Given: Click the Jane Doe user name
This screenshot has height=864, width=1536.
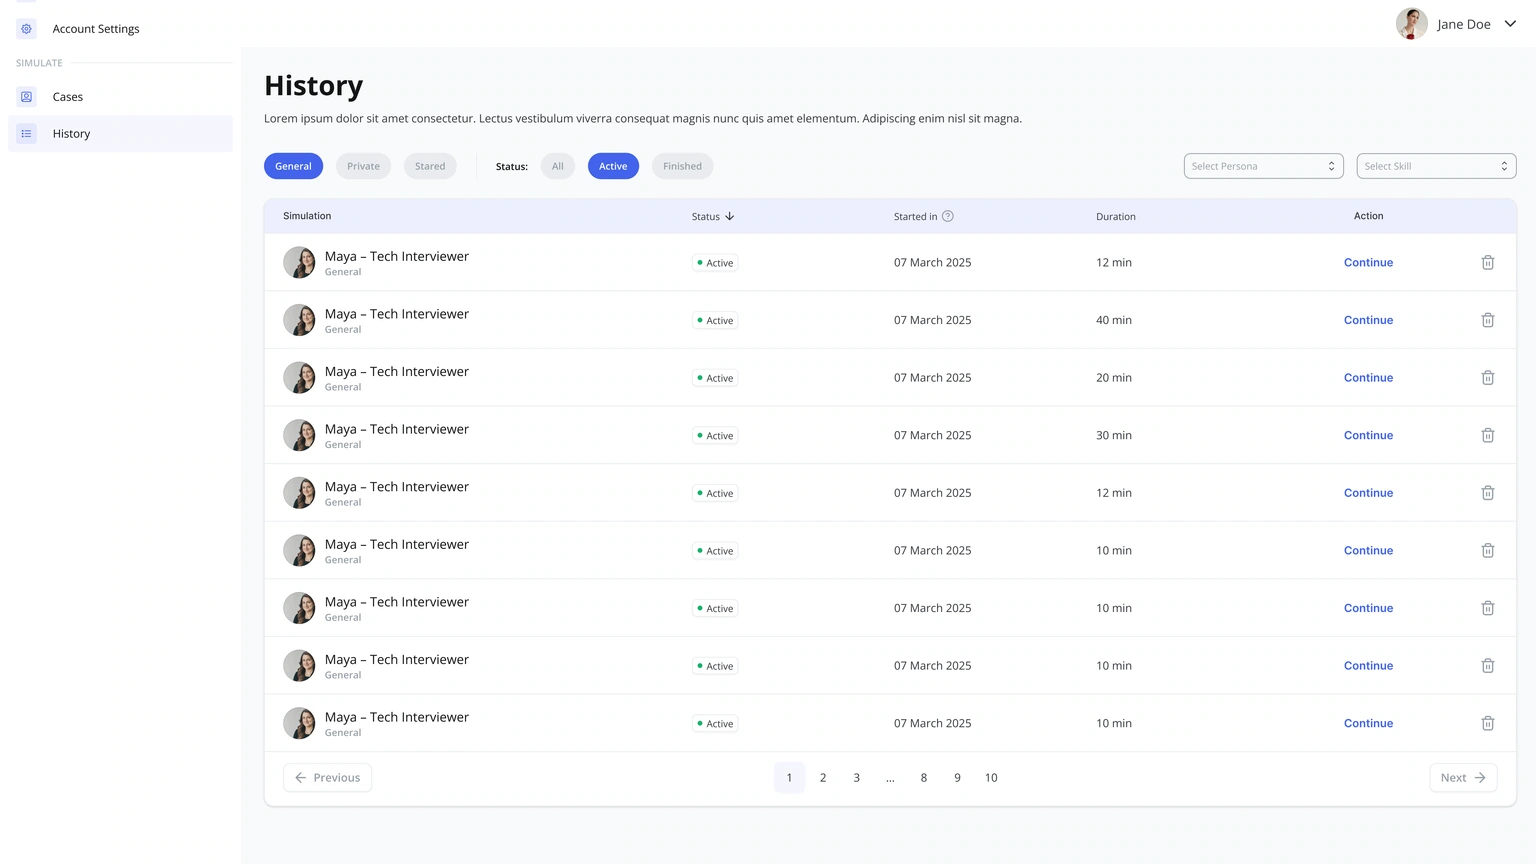Looking at the screenshot, I should tap(1464, 24).
